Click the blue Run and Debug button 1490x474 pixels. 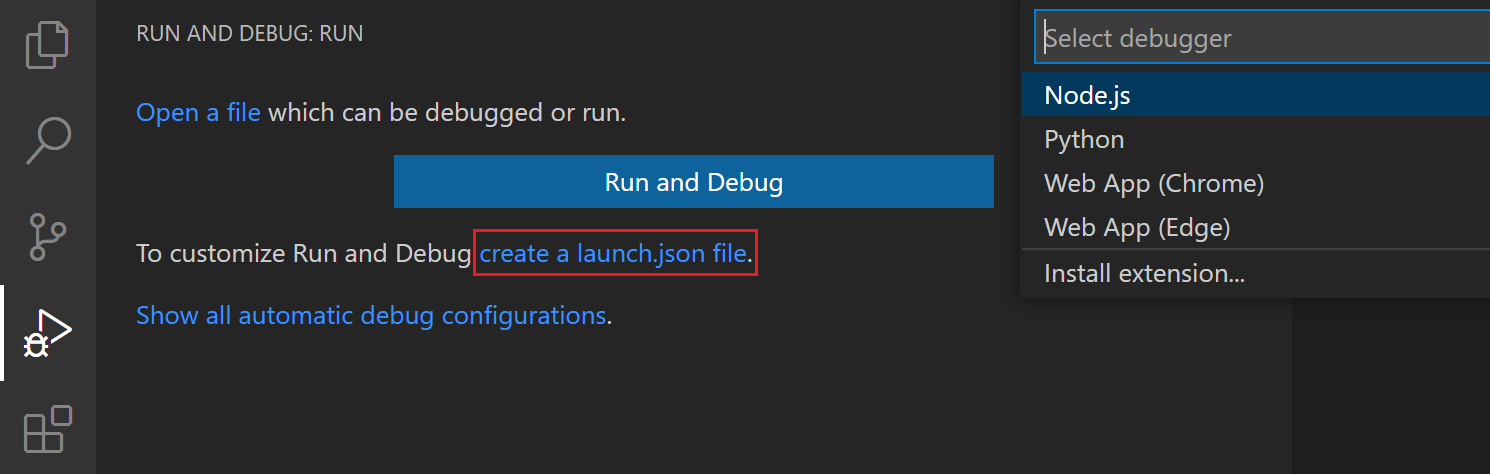[x=693, y=182]
